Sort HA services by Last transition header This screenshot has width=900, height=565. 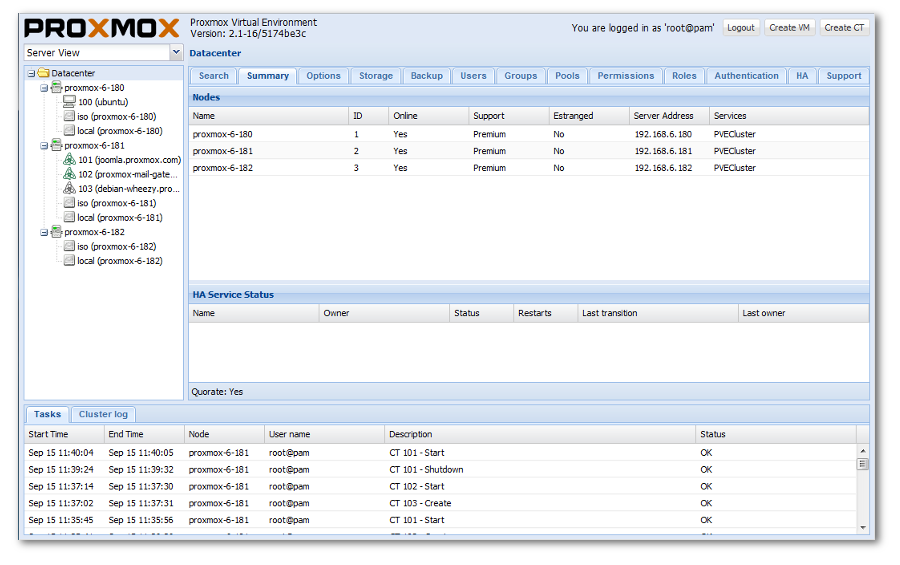coord(657,313)
